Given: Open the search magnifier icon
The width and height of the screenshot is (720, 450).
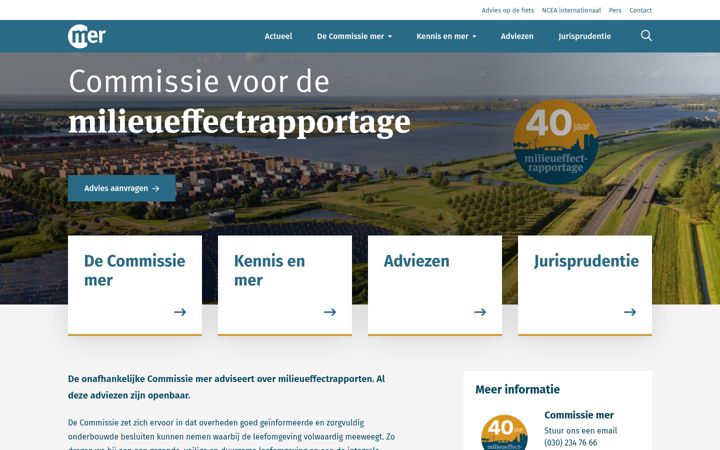Looking at the screenshot, I should point(646,36).
